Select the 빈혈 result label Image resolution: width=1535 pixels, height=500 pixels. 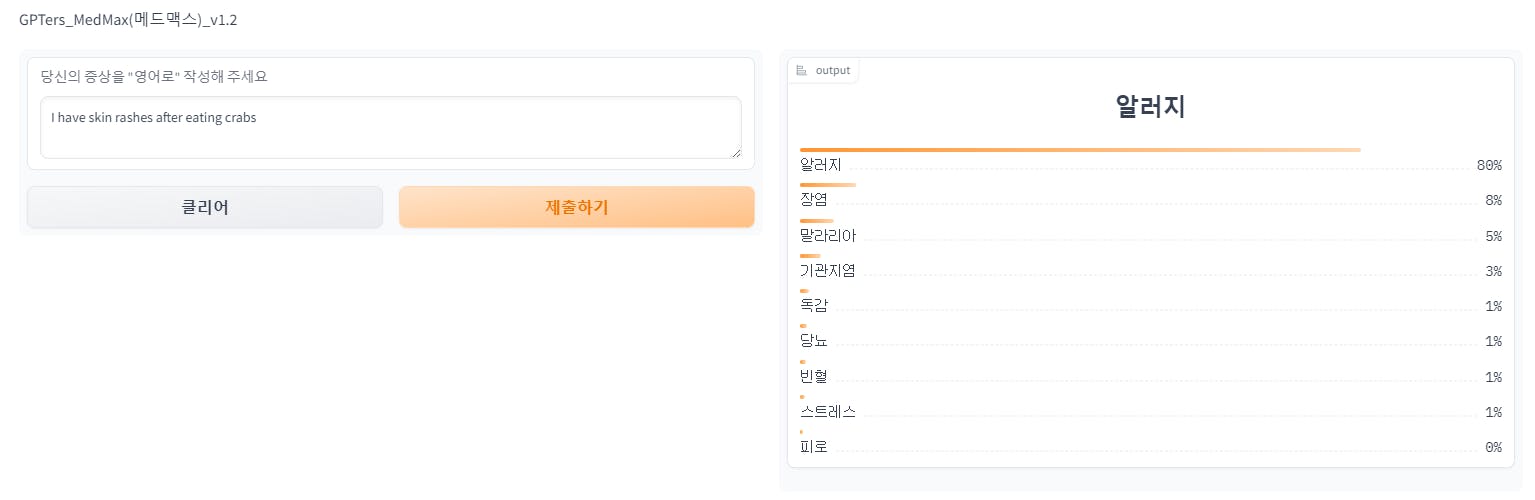[814, 377]
